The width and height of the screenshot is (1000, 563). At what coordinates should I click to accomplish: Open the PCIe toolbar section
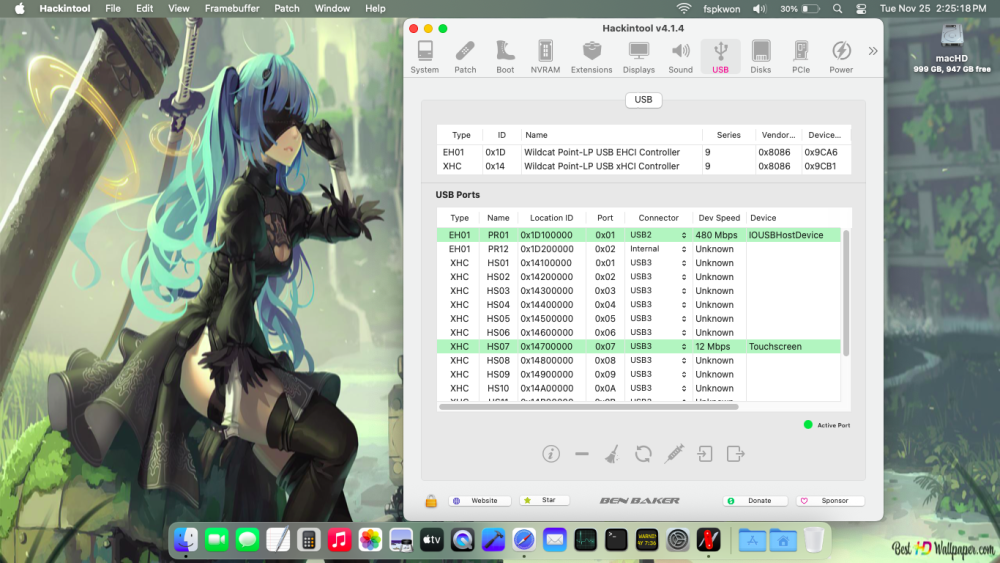click(801, 57)
